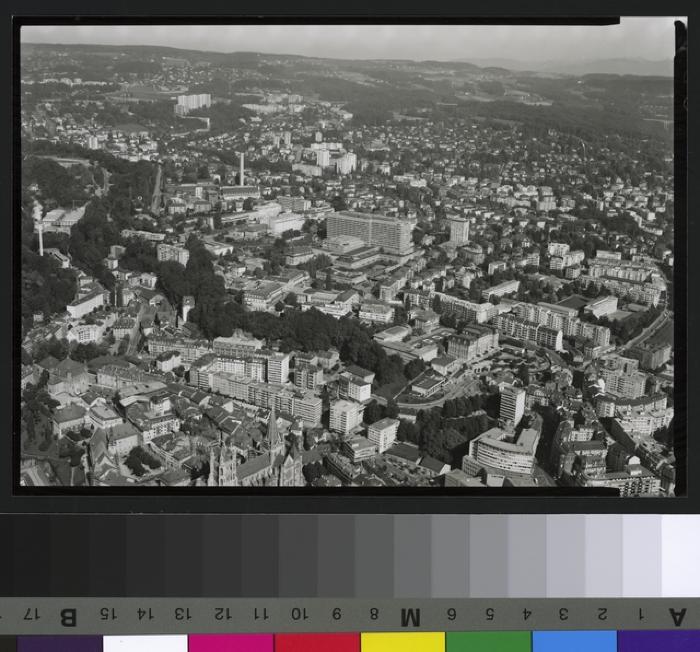Click the letter 'B' on the gray scale
The image size is (700, 652).
click(x=68, y=618)
